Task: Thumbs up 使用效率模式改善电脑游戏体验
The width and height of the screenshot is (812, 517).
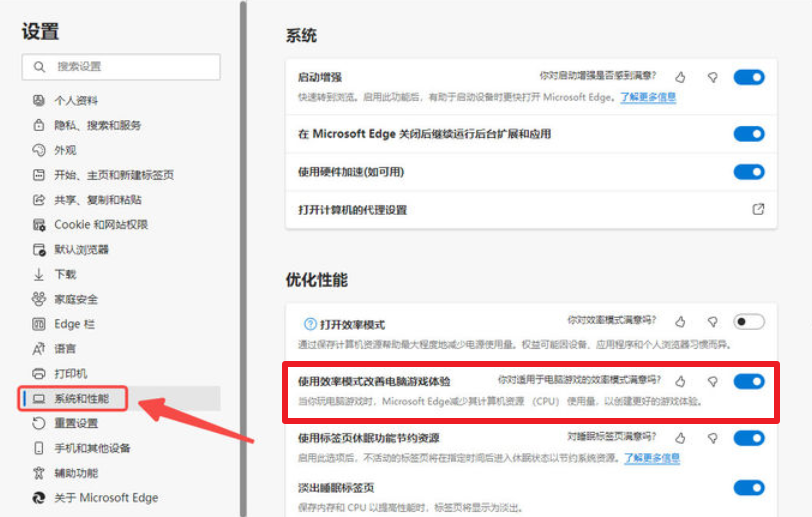Action: pos(680,381)
